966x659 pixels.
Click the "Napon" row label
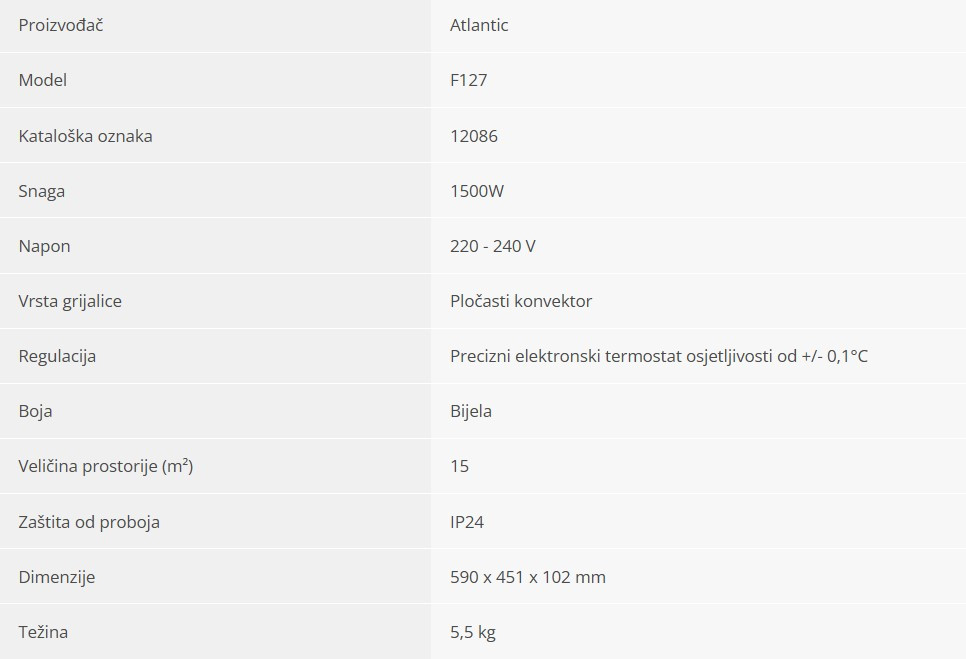tap(45, 246)
